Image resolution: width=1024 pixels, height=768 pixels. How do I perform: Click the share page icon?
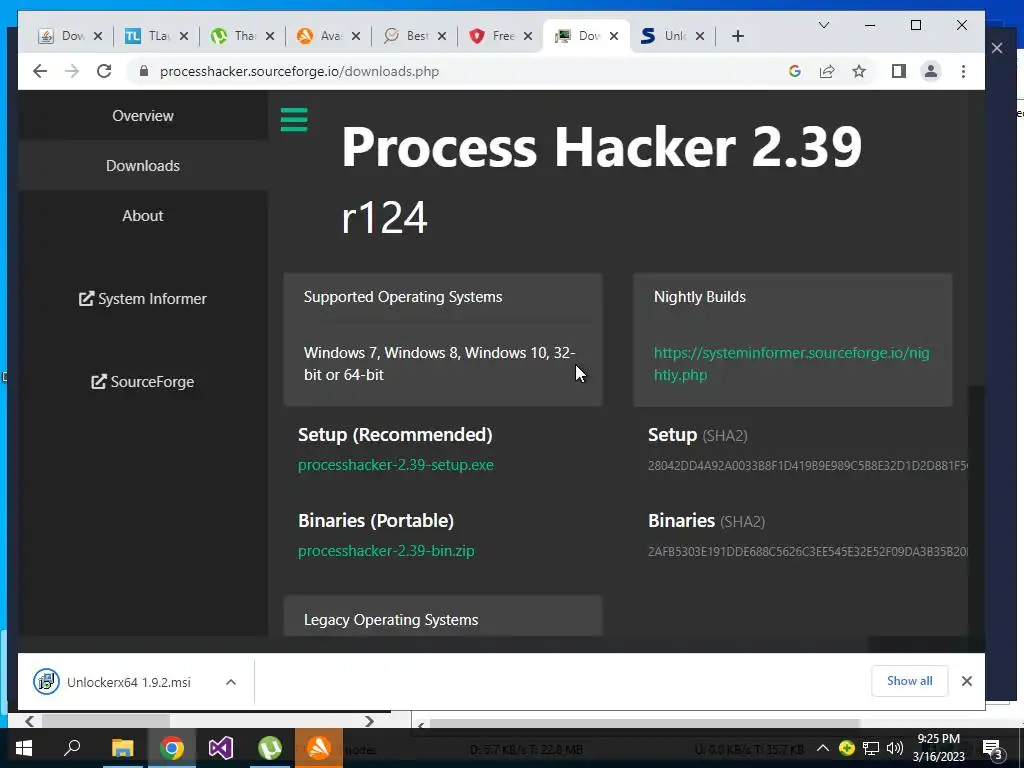pos(827,71)
